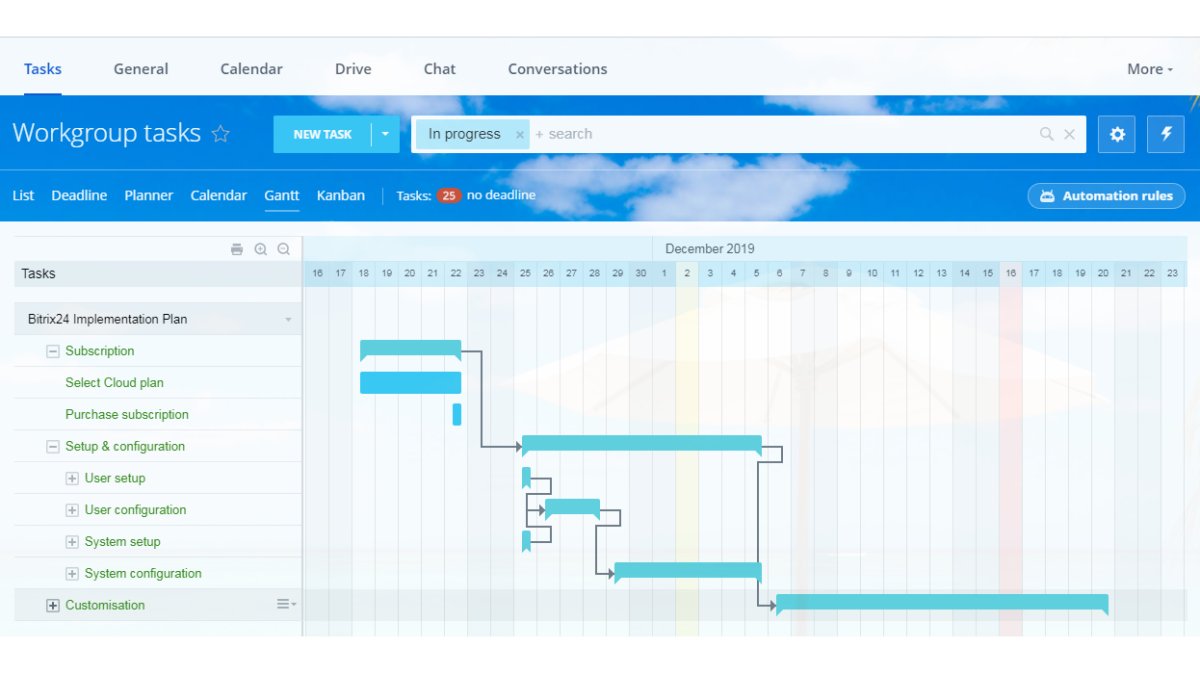Collapse the Bitrix24 Implementation Plan project
Image resolution: width=1200 pixels, height=675 pixels.
point(288,320)
